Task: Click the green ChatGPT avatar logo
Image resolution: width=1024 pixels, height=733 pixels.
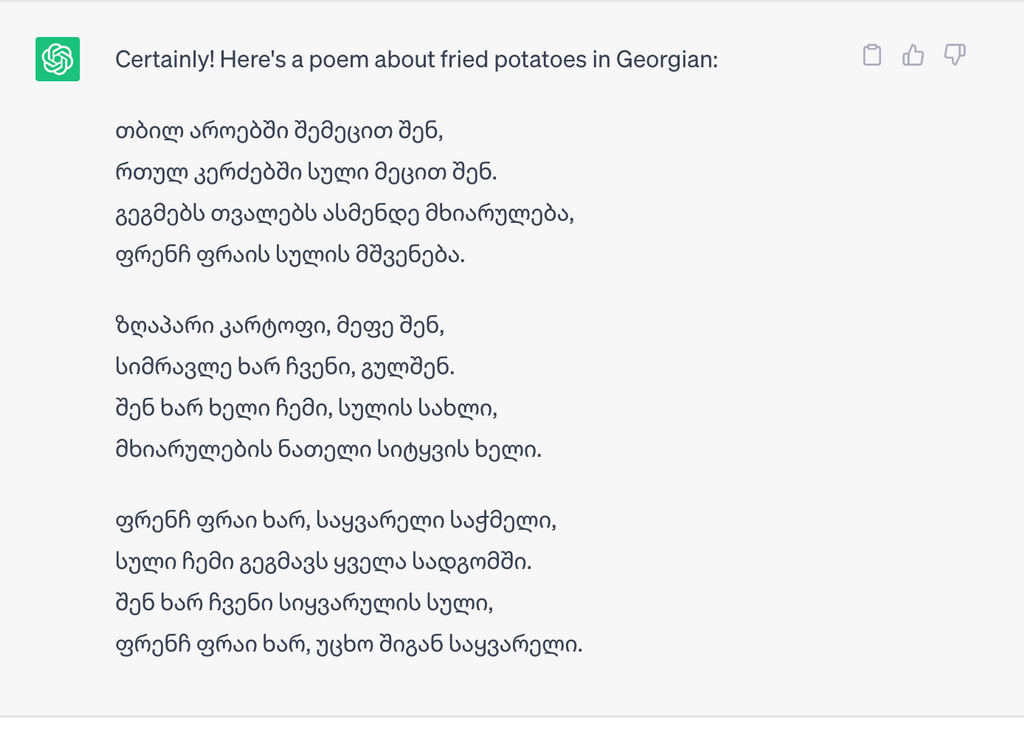Action: coord(57,59)
